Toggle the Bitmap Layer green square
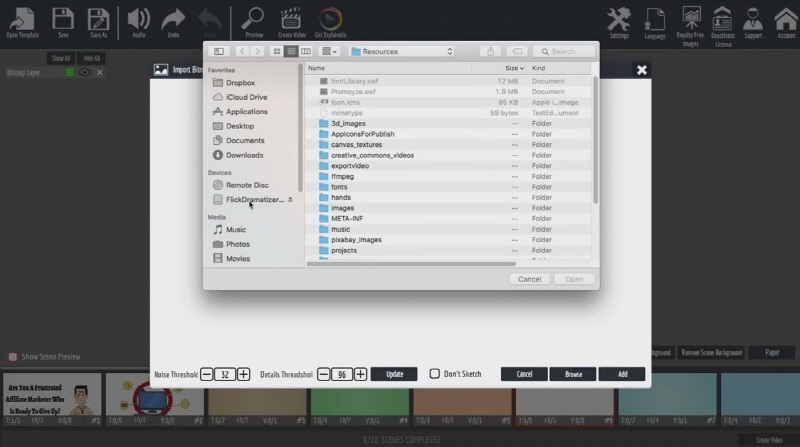The width and height of the screenshot is (800, 447). [70, 72]
